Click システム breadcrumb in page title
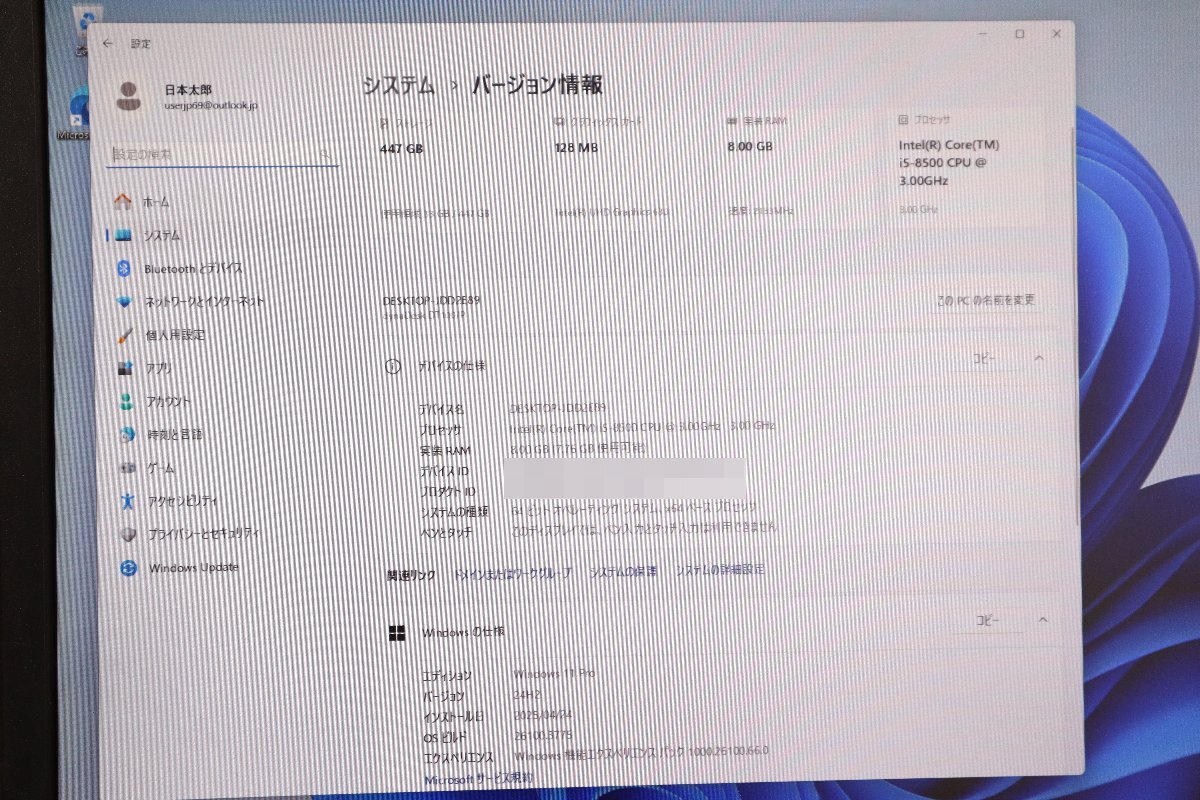1200x800 pixels. point(398,85)
